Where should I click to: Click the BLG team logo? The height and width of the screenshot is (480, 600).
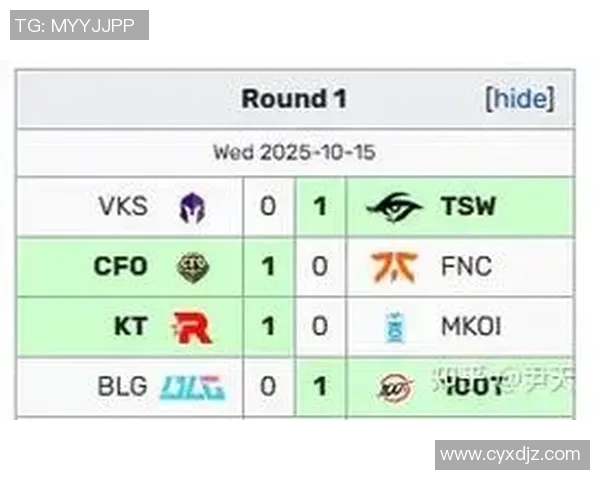coord(192,386)
